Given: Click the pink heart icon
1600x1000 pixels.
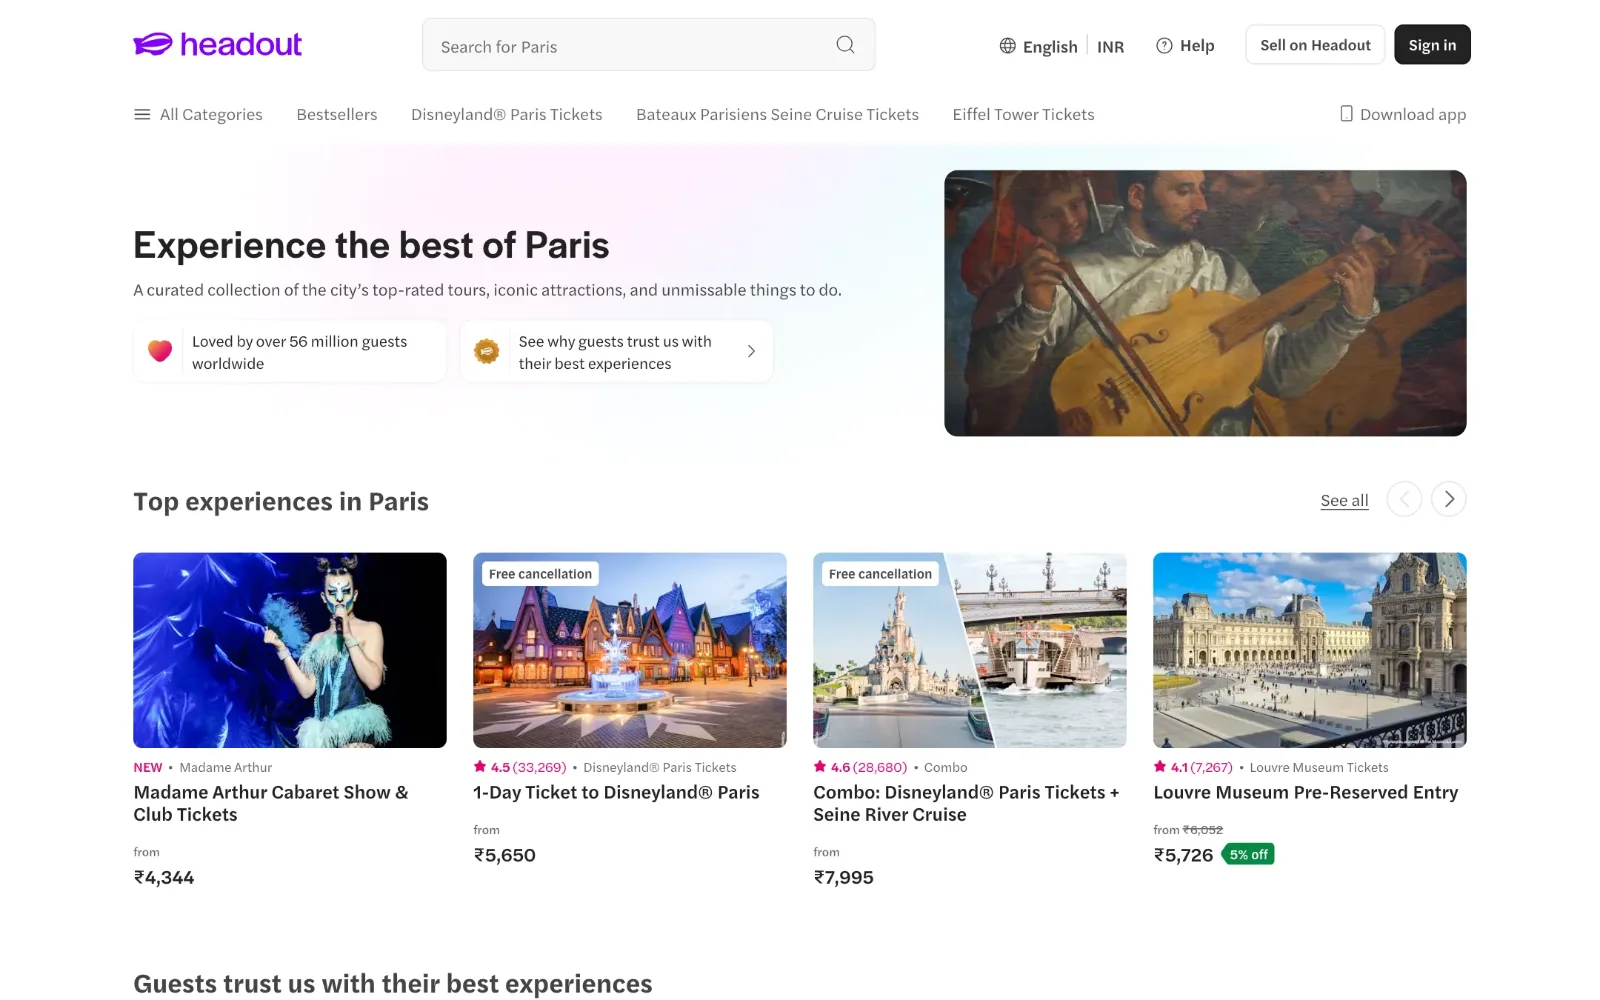Looking at the screenshot, I should [x=160, y=351].
